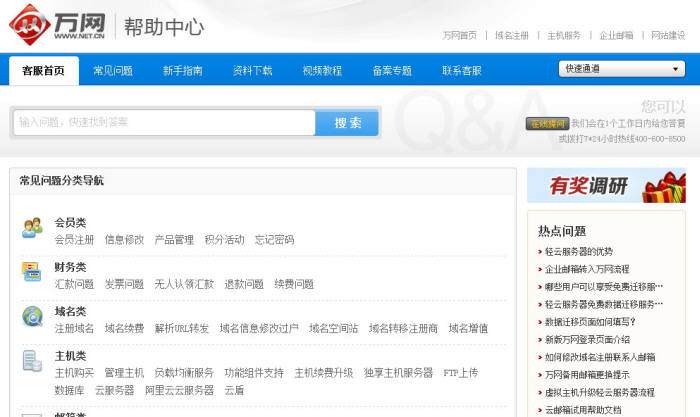
Task: Open the 数据库 link
Action: [x=69, y=390]
